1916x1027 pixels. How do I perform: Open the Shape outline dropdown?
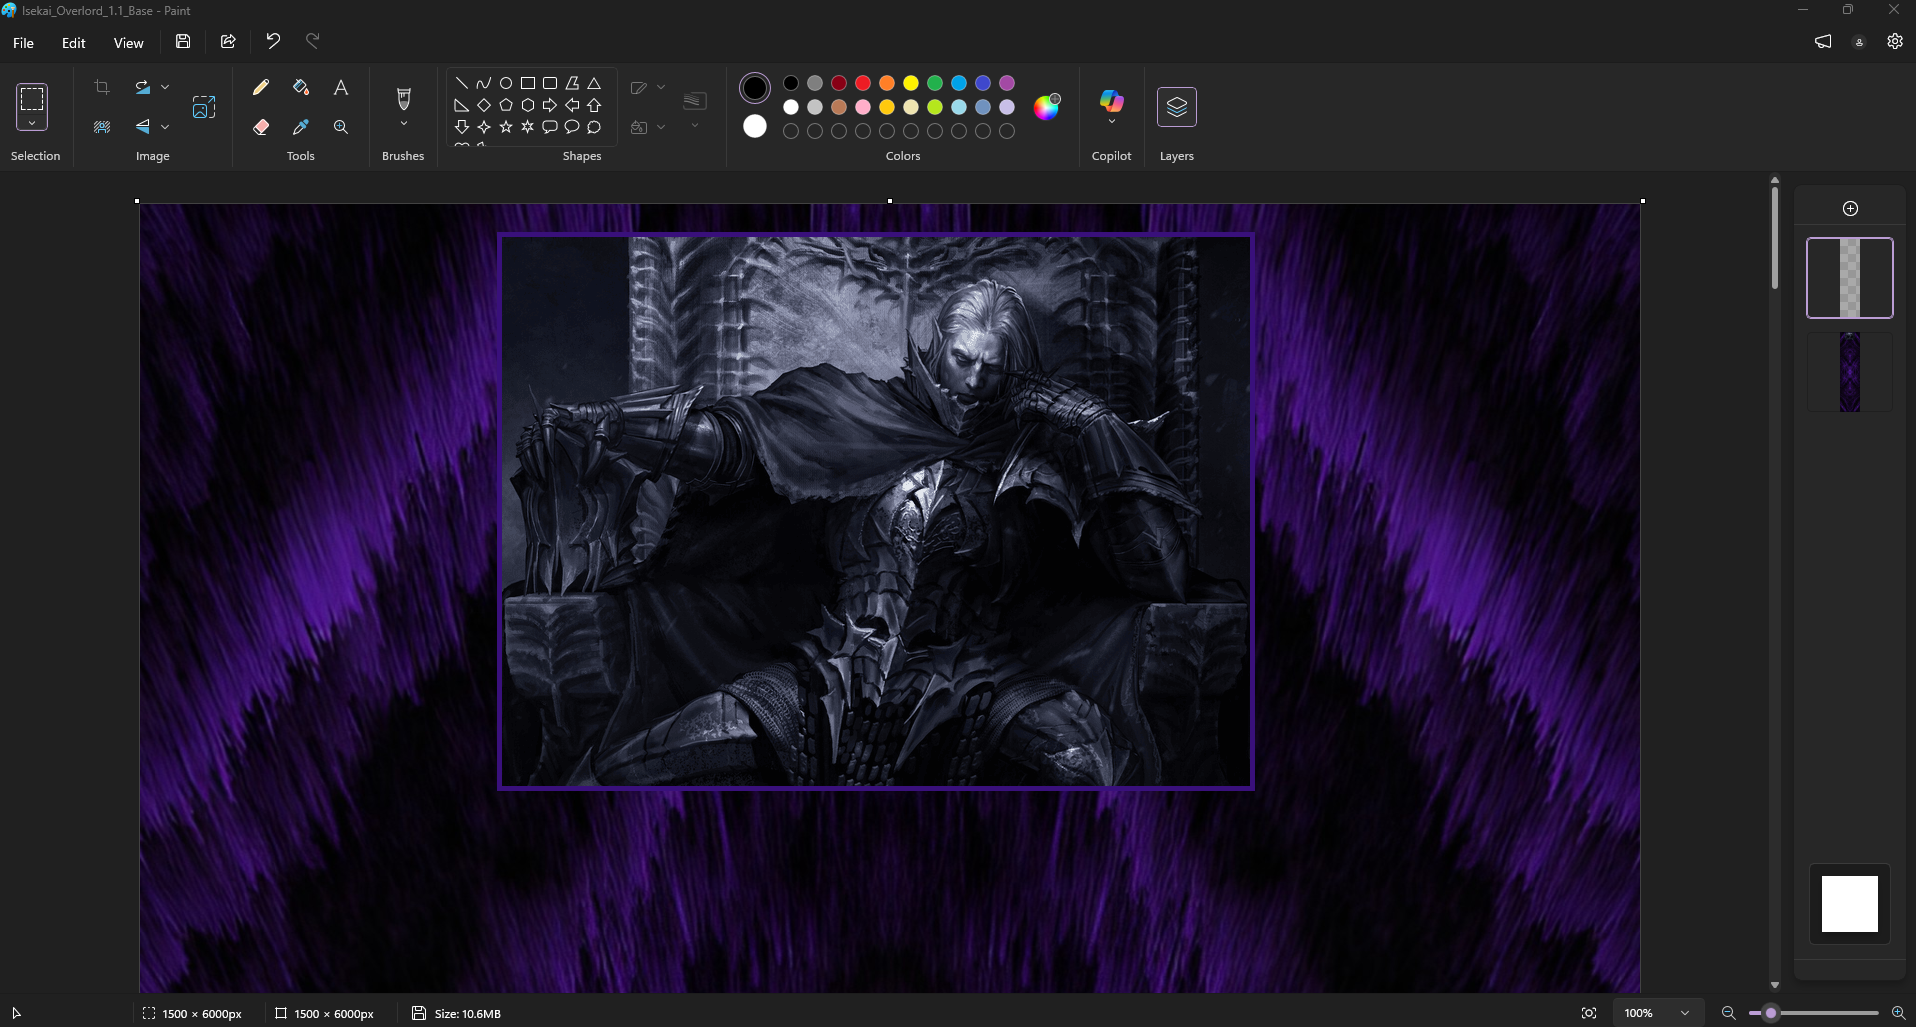[x=648, y=87]
